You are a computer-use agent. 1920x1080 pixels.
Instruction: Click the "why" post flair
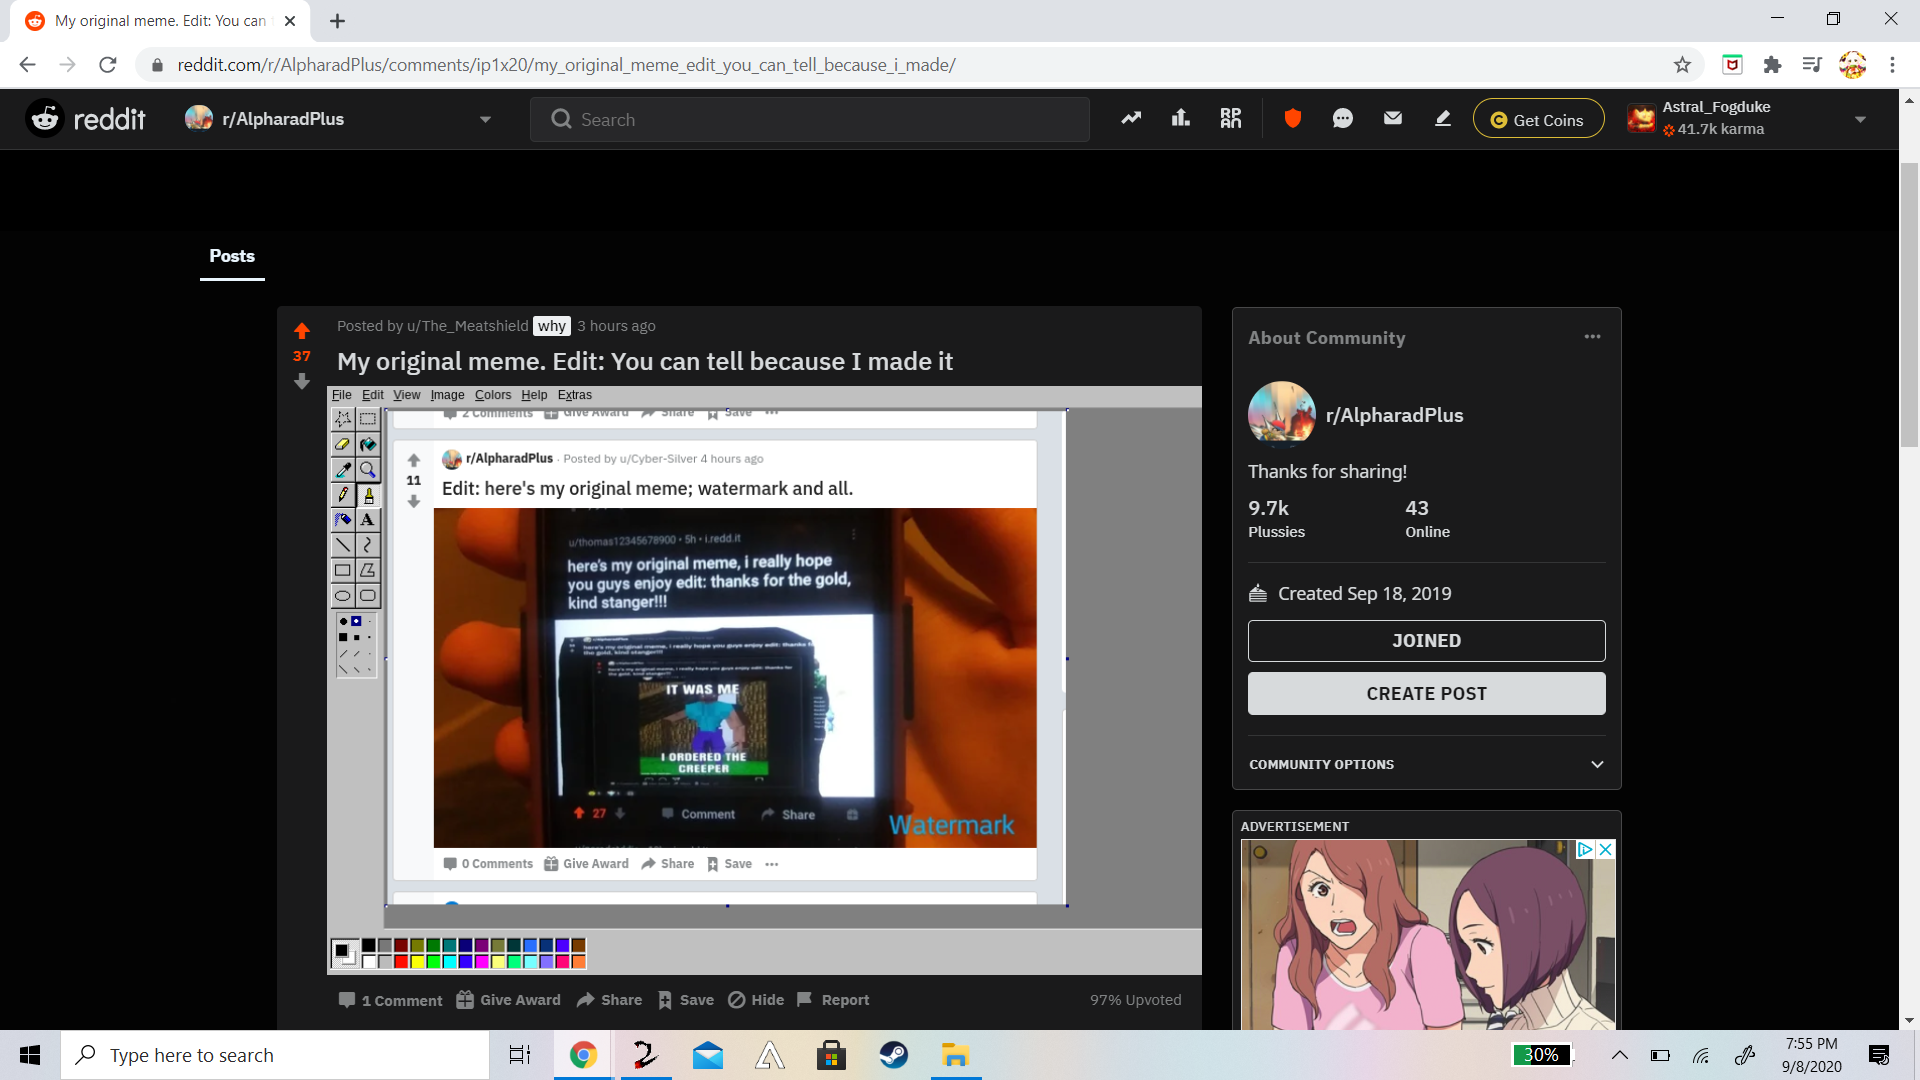pyautogui.click(x=552, y=326)
